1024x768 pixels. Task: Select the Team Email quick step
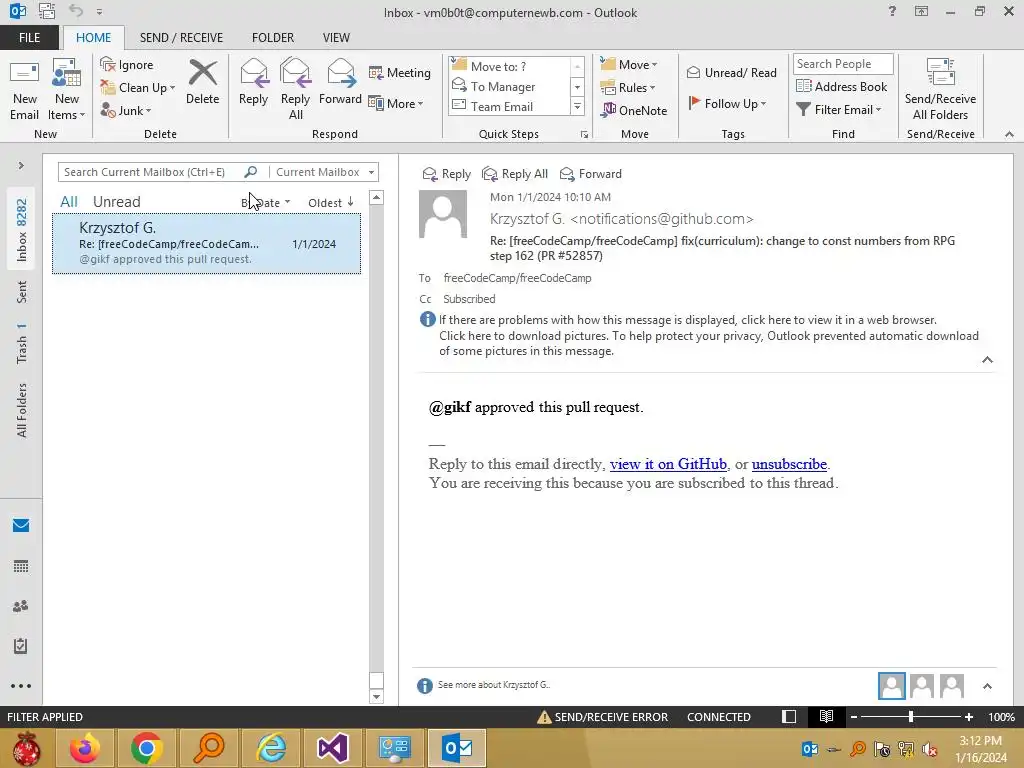click(510, 106)
